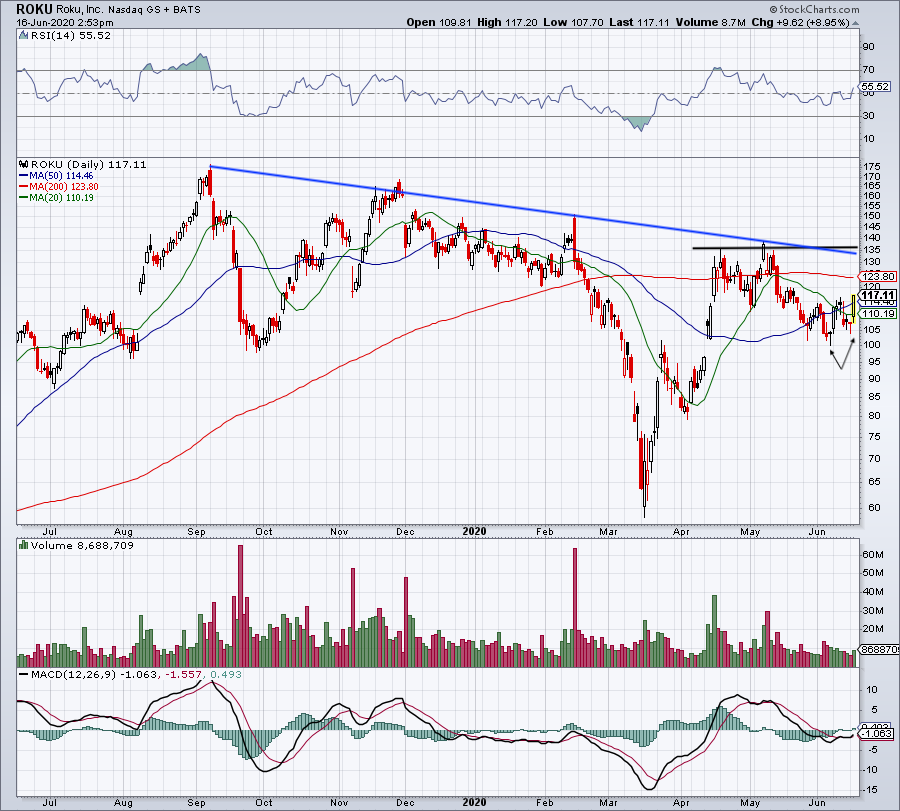Click the 90 RSI axis label
This screenshot has height=811, width=900.
(x=869, y=47)
